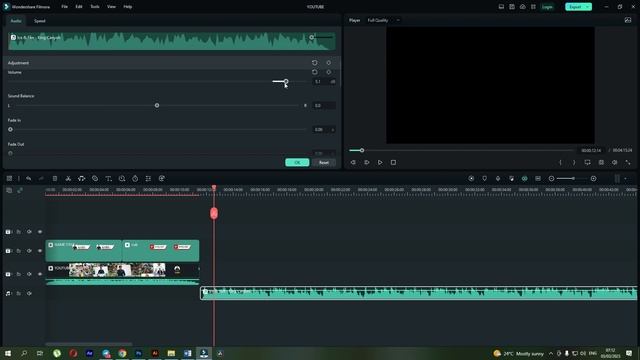Open the View menu
The height and width of the screenshot is (360, 640).
[111, 7]
